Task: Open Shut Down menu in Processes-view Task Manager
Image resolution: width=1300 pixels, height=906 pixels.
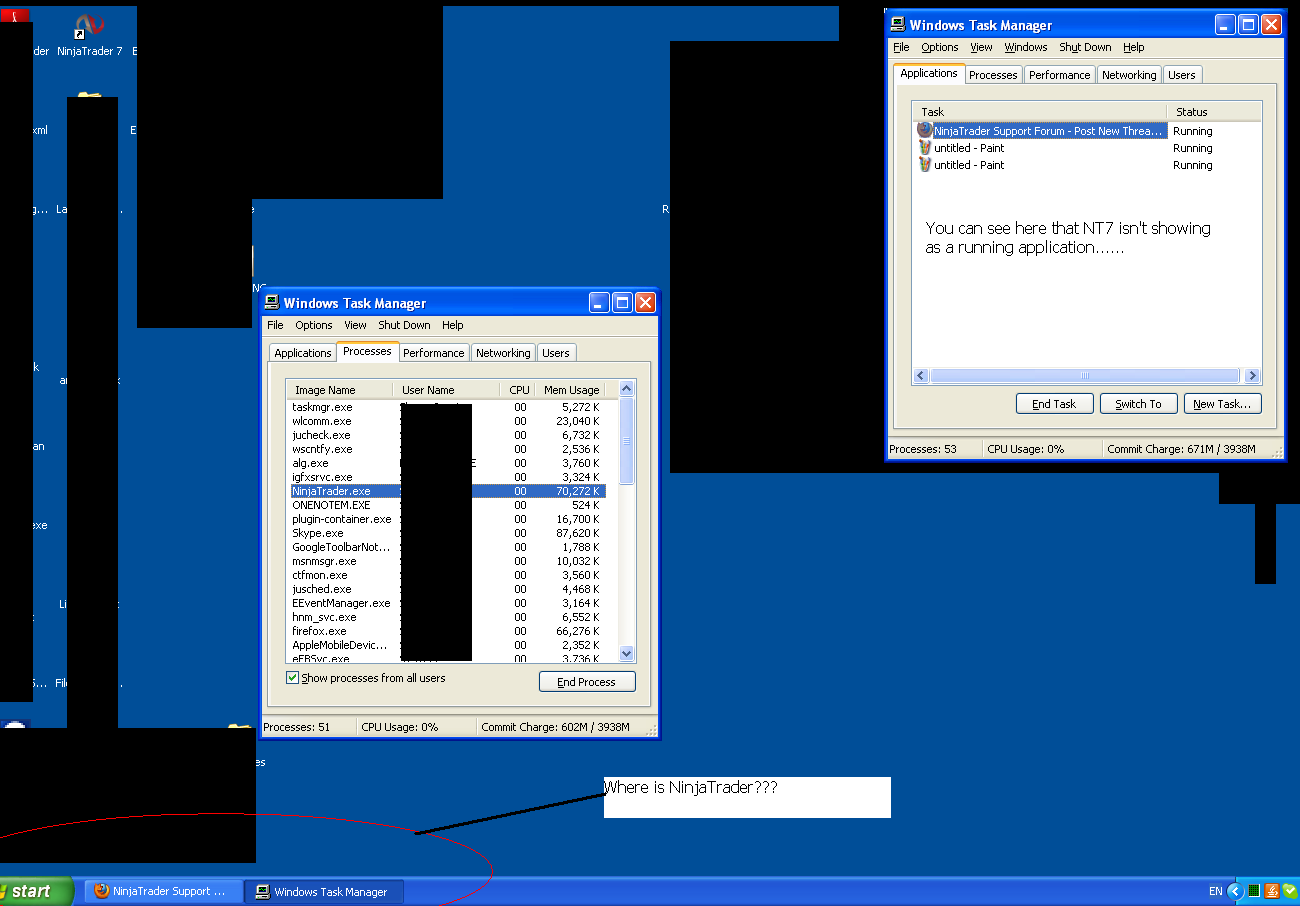Action: (x=404, y=325)
